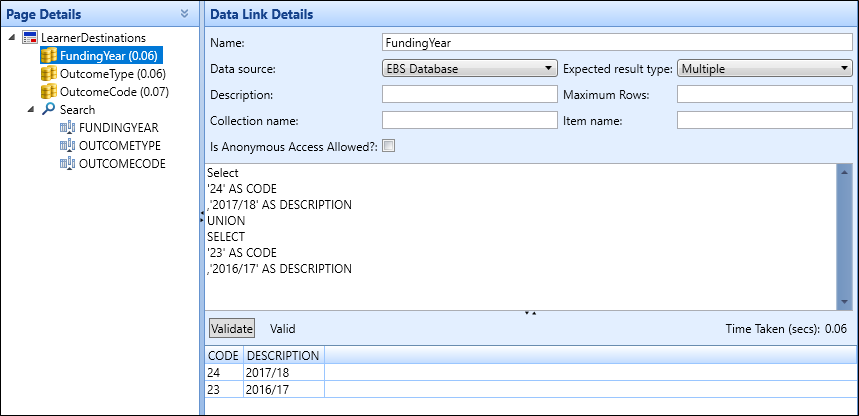Open the Data source dropdown
This screenshot has width=859, height=416.
click(x=469, y=69)
